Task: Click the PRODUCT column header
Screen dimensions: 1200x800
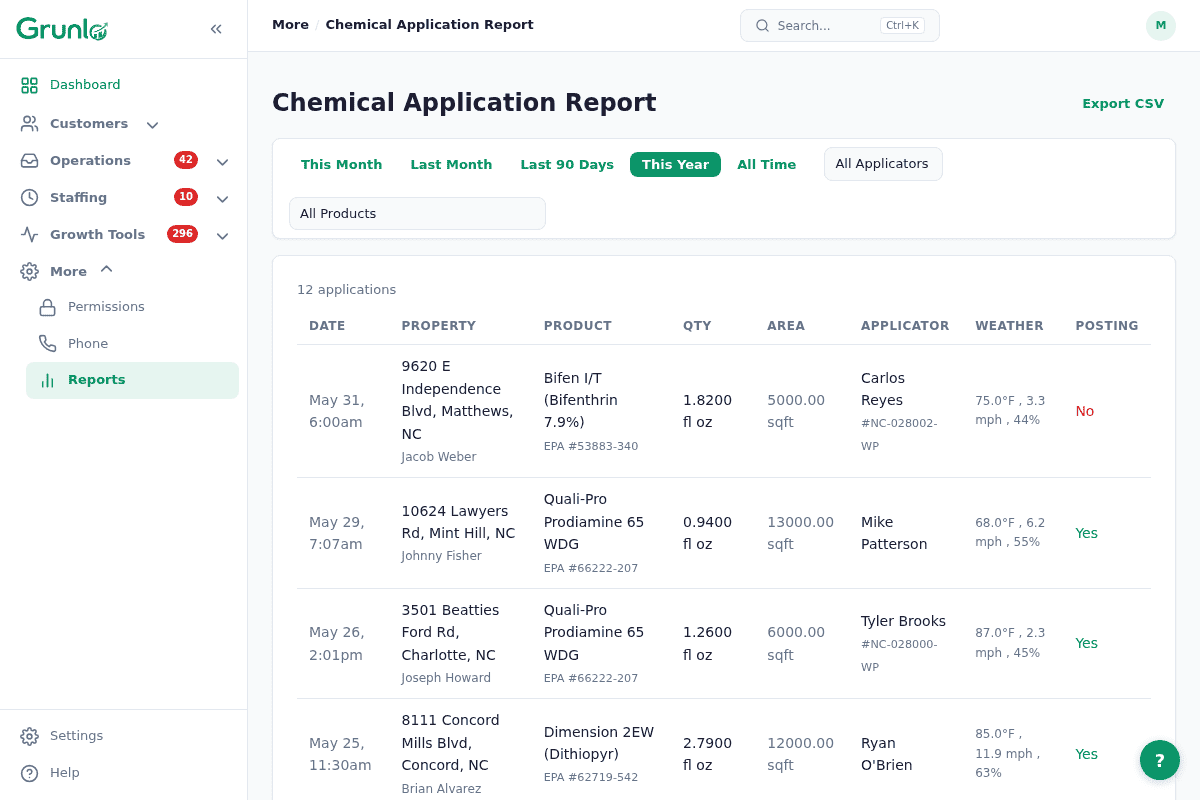Action: tap(578, 326)
